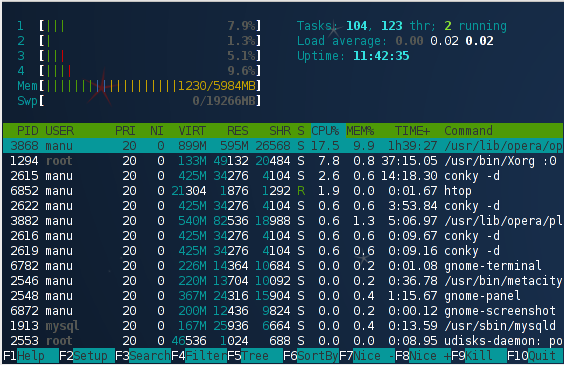
Task: Click the MEM% column header
Action: coord(360,131)
